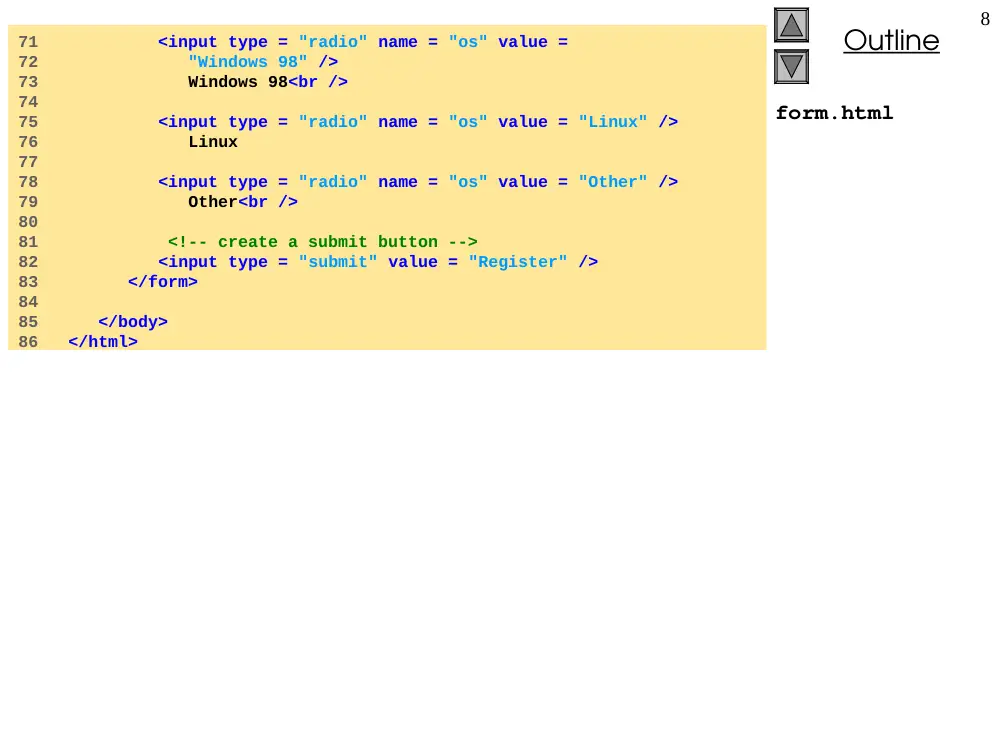The height and width of the screenshot is (750, 1000).
Task: Click the create a submit button comment
Action: (x=323, y=242)
